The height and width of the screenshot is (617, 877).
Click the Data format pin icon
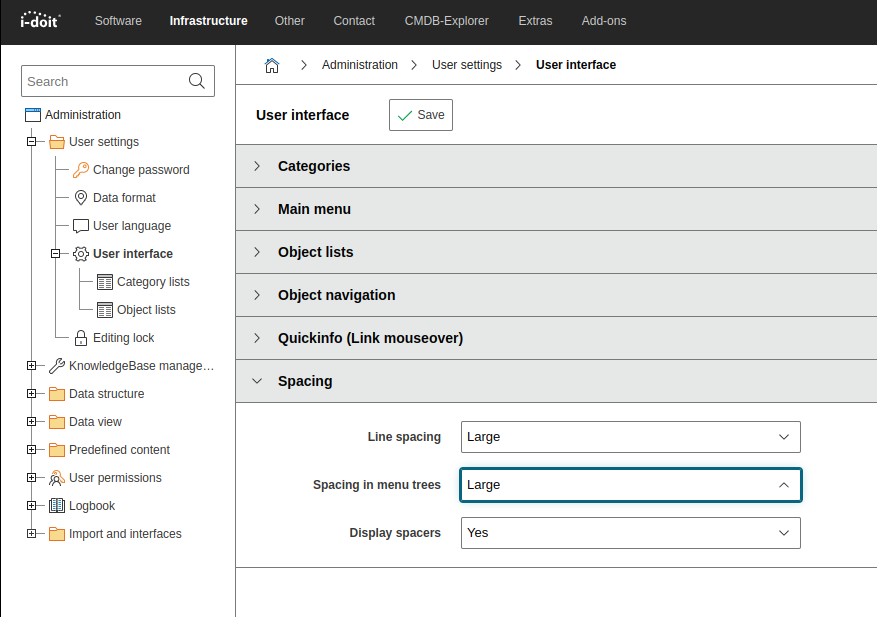tap(81, 198)
